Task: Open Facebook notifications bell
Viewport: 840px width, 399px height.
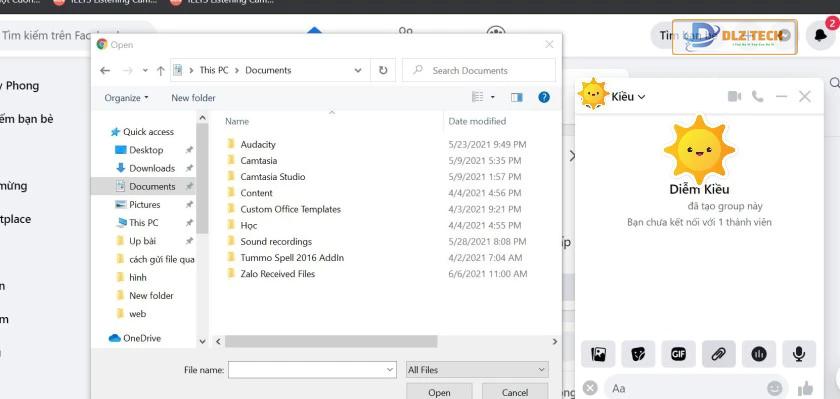Action: (821, 35)
